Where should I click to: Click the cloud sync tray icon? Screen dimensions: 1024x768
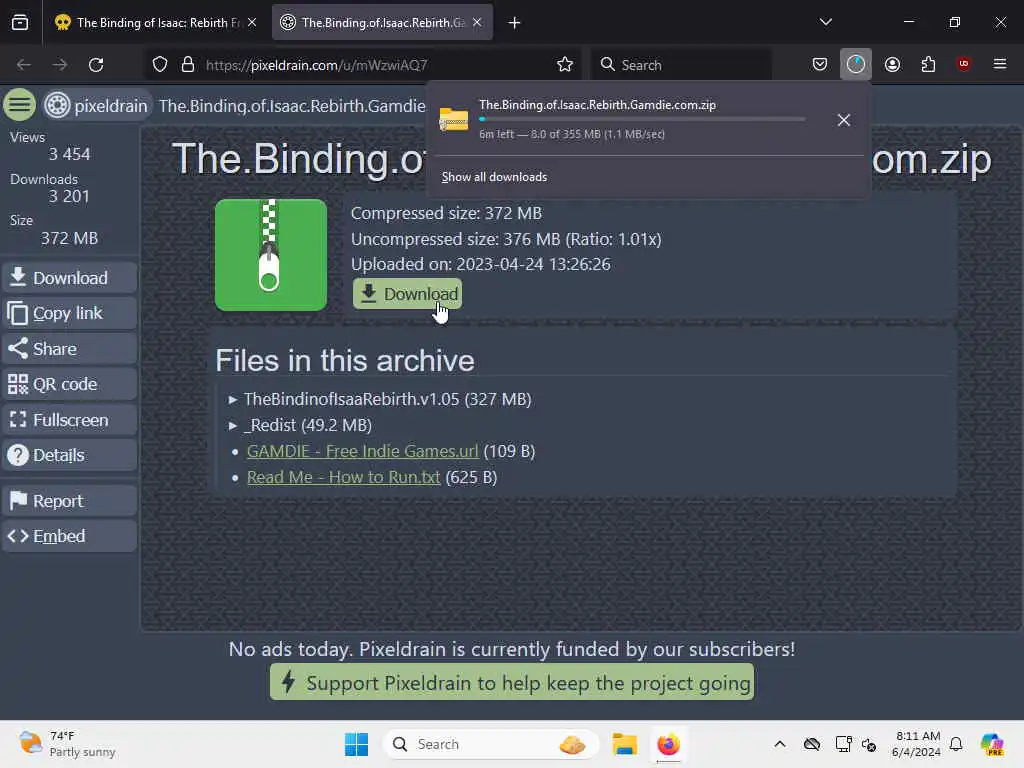[x=812, y=744]
